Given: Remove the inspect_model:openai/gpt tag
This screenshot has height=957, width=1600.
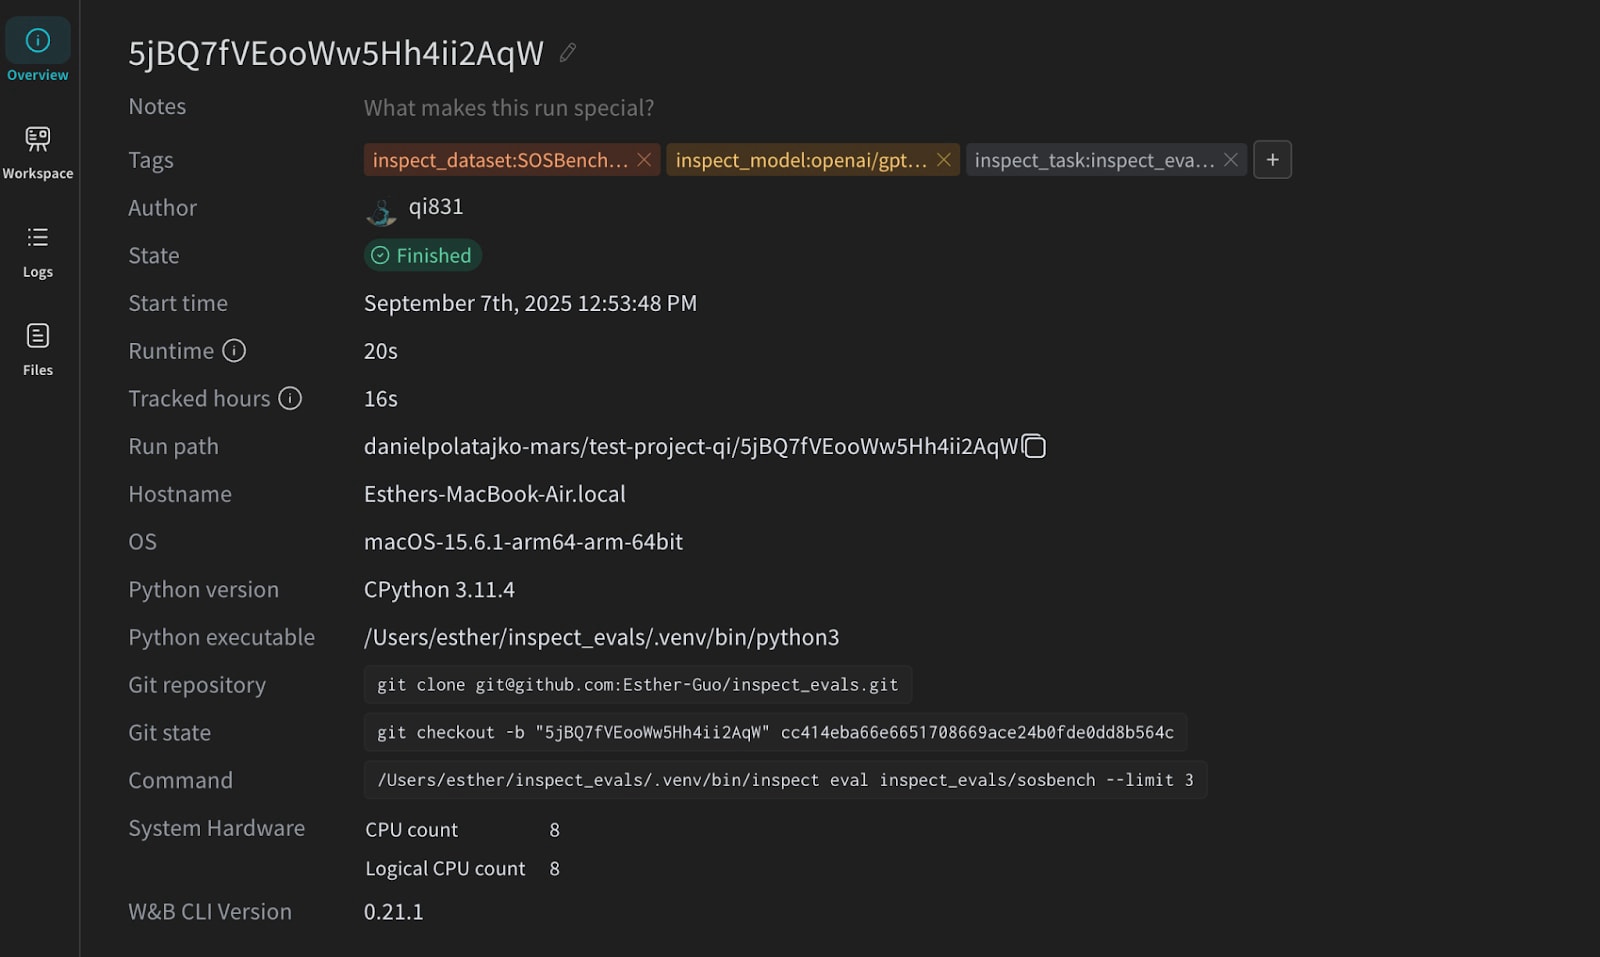Looking at the screenshot, I should [943, 160].
